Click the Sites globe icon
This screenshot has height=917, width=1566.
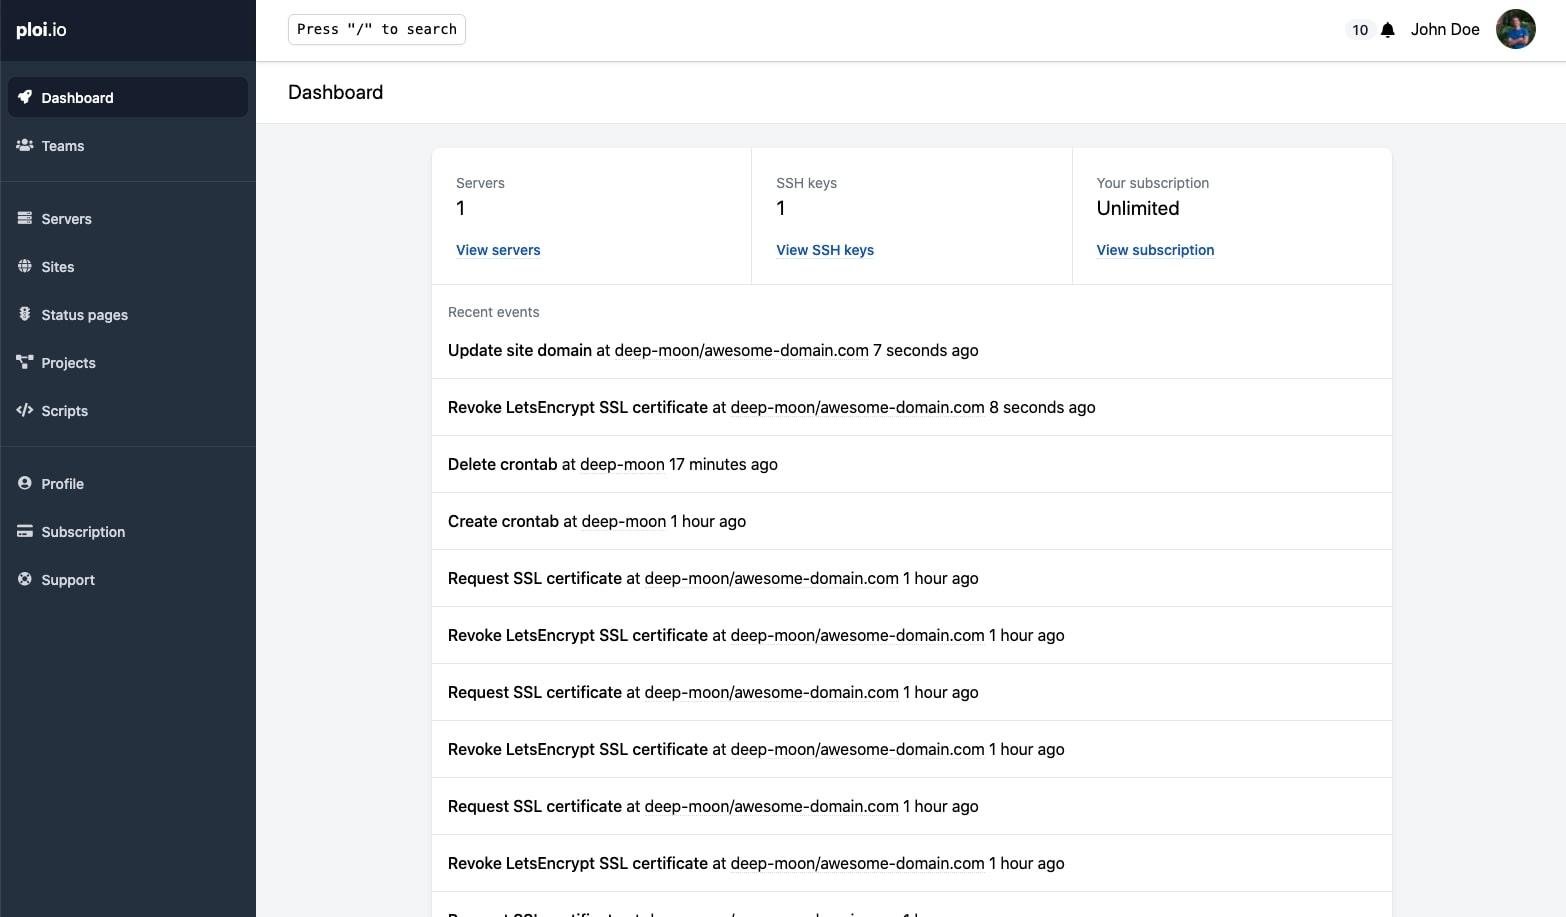click(x=25, y=266)
